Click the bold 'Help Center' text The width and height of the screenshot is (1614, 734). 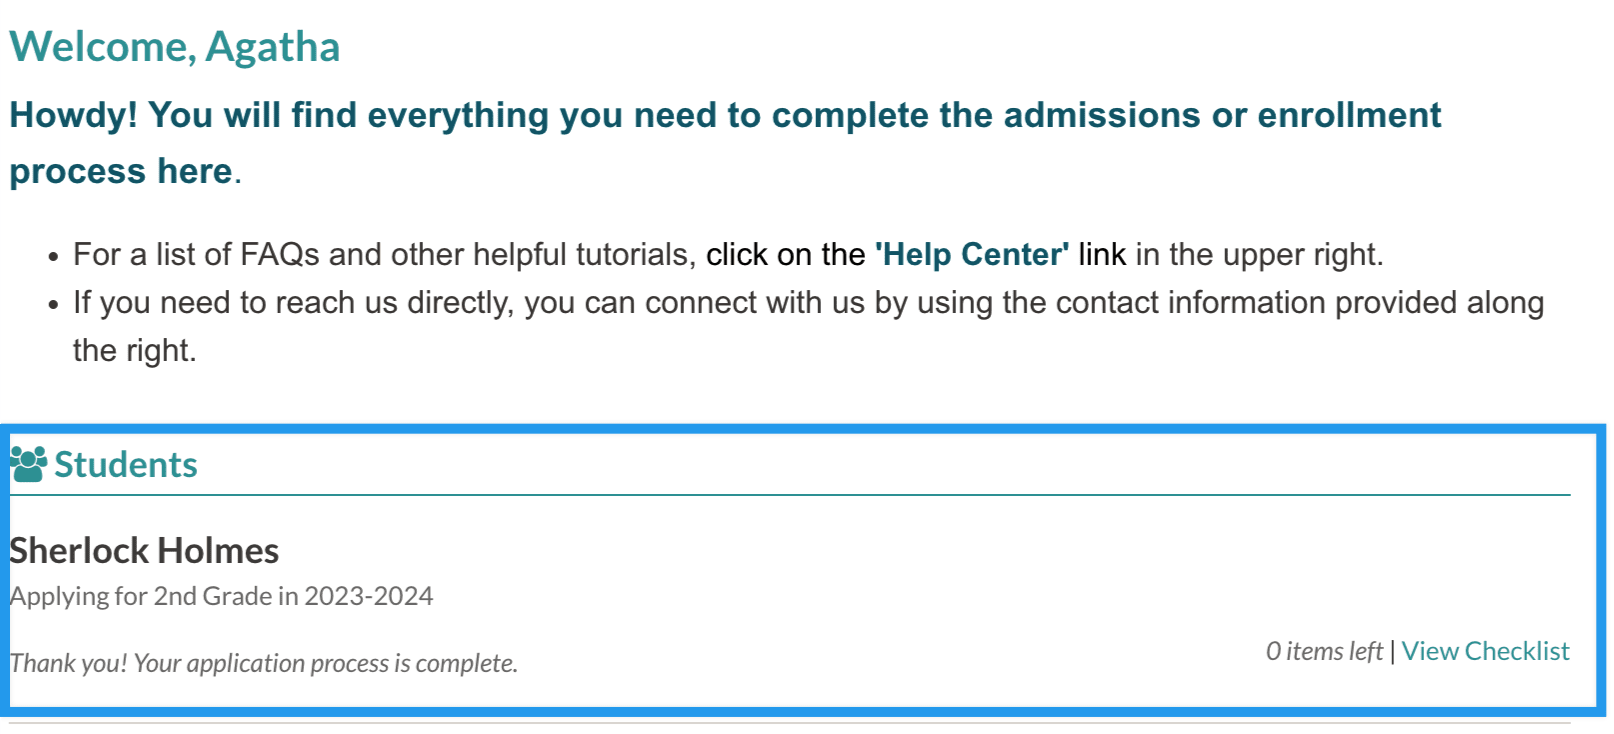coord(971,255)
